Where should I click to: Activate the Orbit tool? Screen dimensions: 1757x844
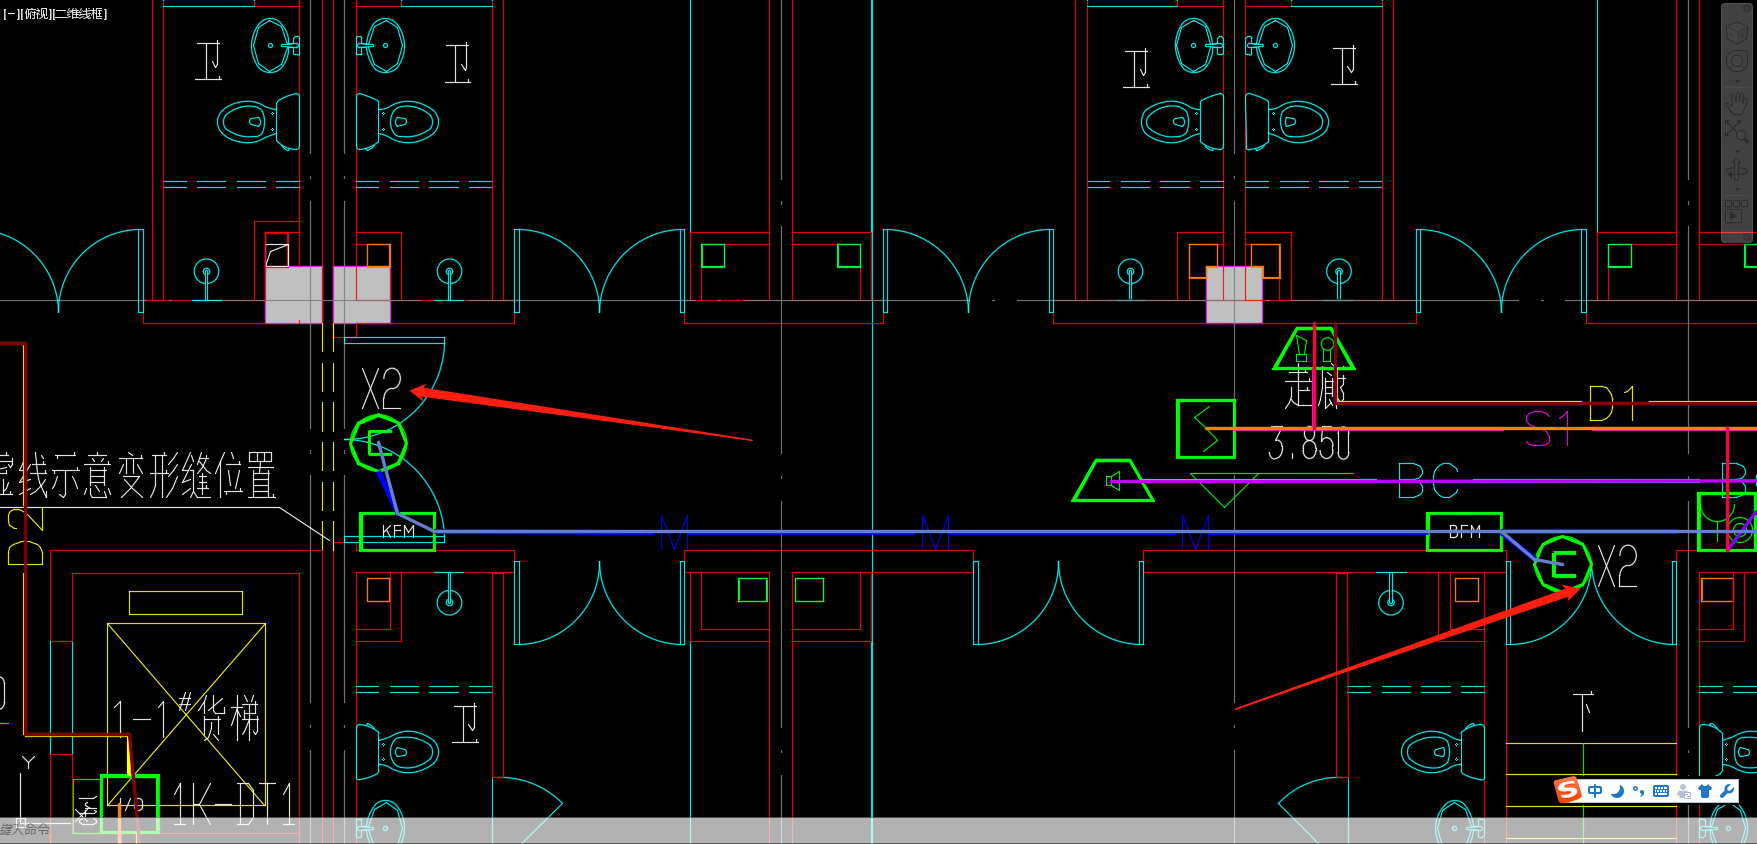[x=1737, y=171]
